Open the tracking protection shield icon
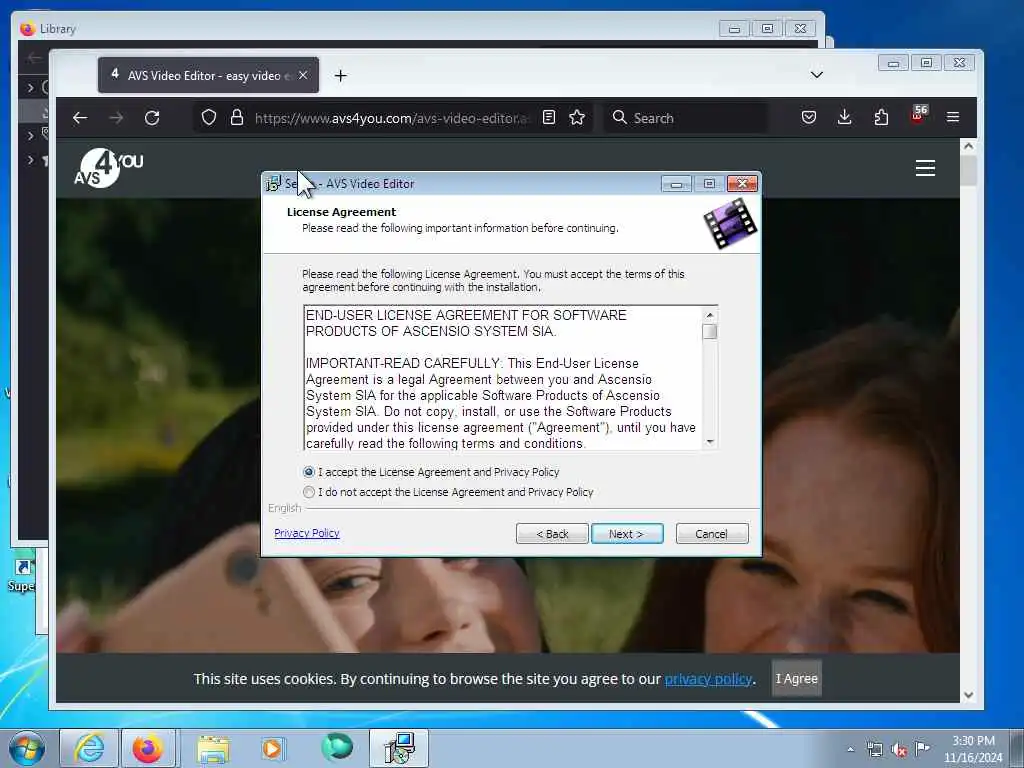Image resolution: width=1024 pixels, height=768 pixels. pos(208,118)
